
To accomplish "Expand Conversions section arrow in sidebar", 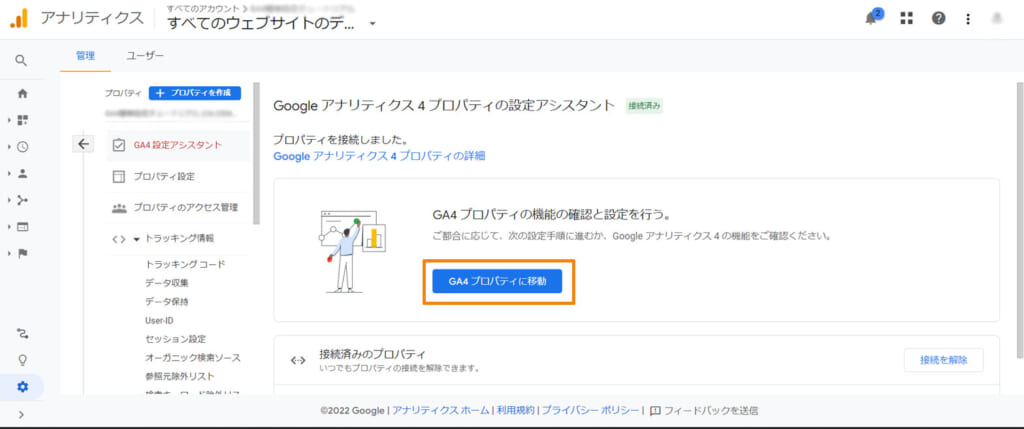I will [9, 253].
